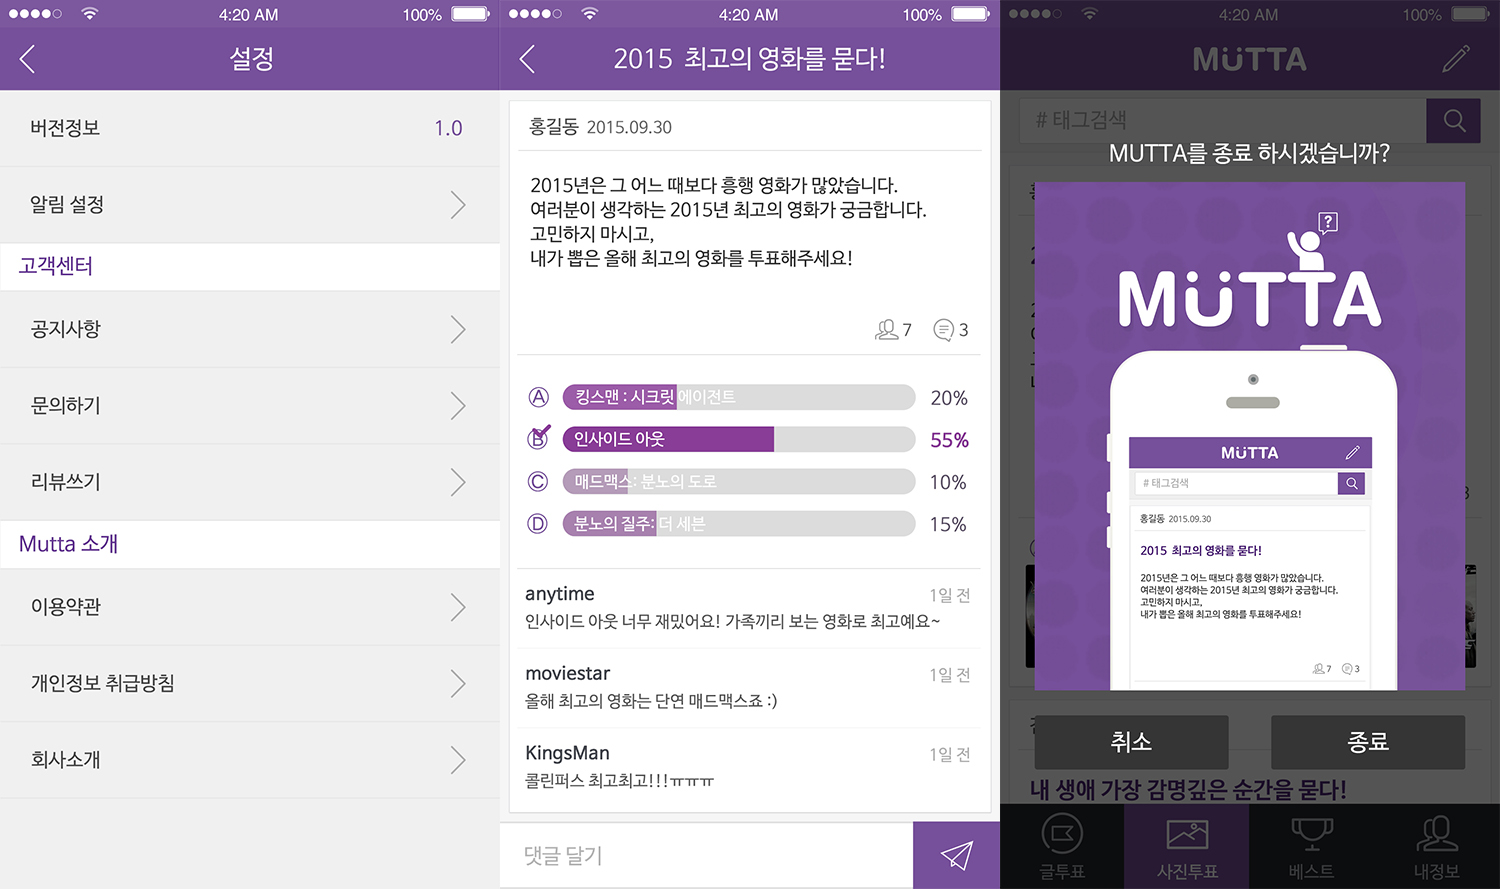Open 리뷰쓰기 row chevron
This screenshot has width=1500, height=889.
tap(457, 482)
